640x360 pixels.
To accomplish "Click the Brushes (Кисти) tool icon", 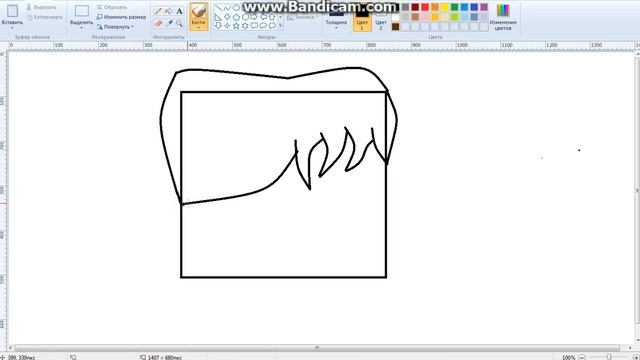I will pyautogui.click(x=199, y=11).
